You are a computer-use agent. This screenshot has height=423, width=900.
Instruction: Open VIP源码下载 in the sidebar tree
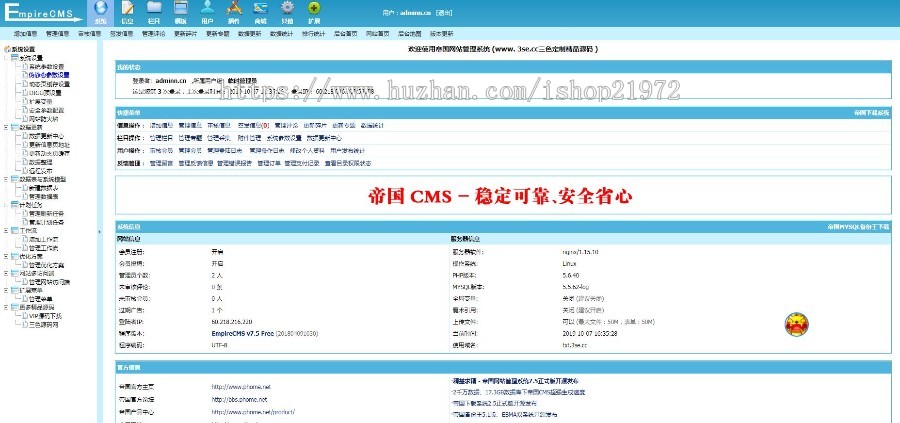tap(45, 316)
